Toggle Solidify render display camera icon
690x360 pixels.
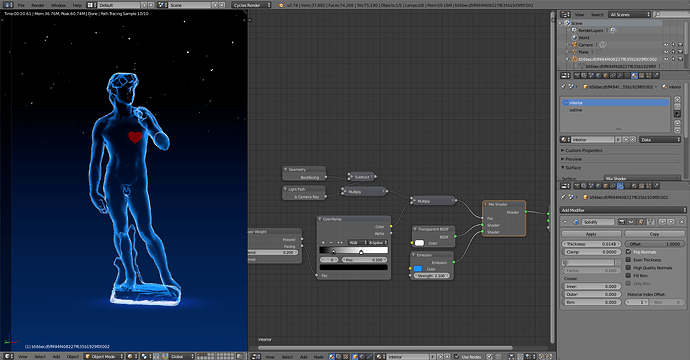pos(622,222)
